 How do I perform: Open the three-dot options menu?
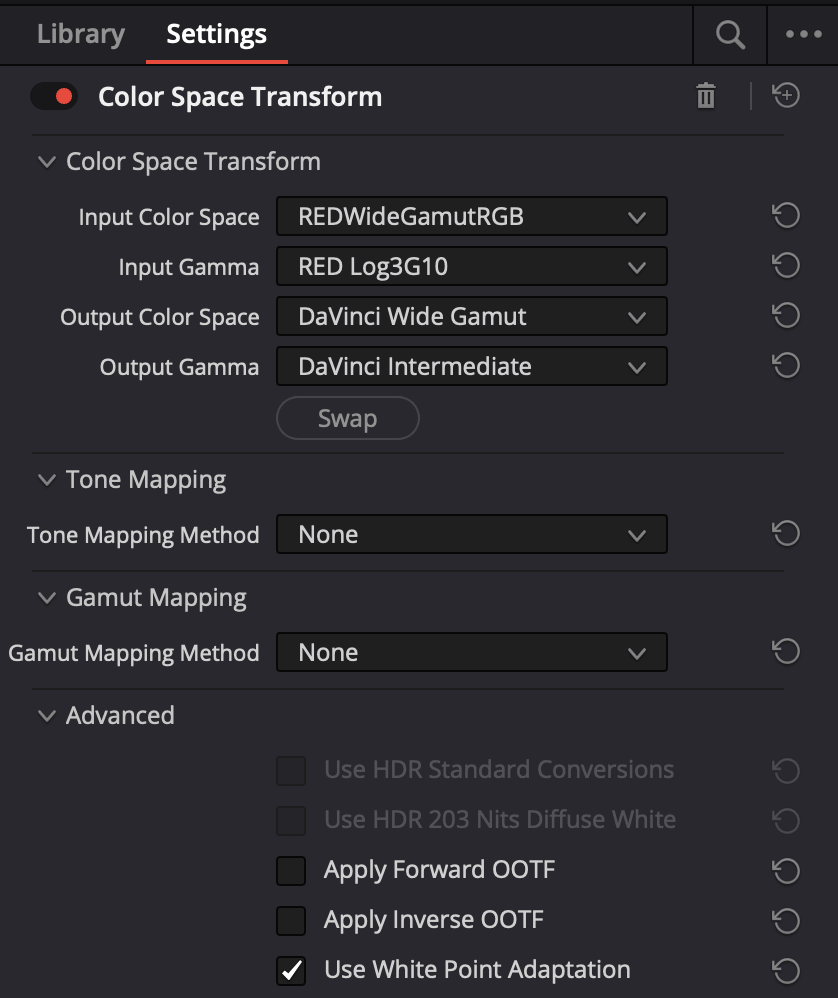point(803,34)
